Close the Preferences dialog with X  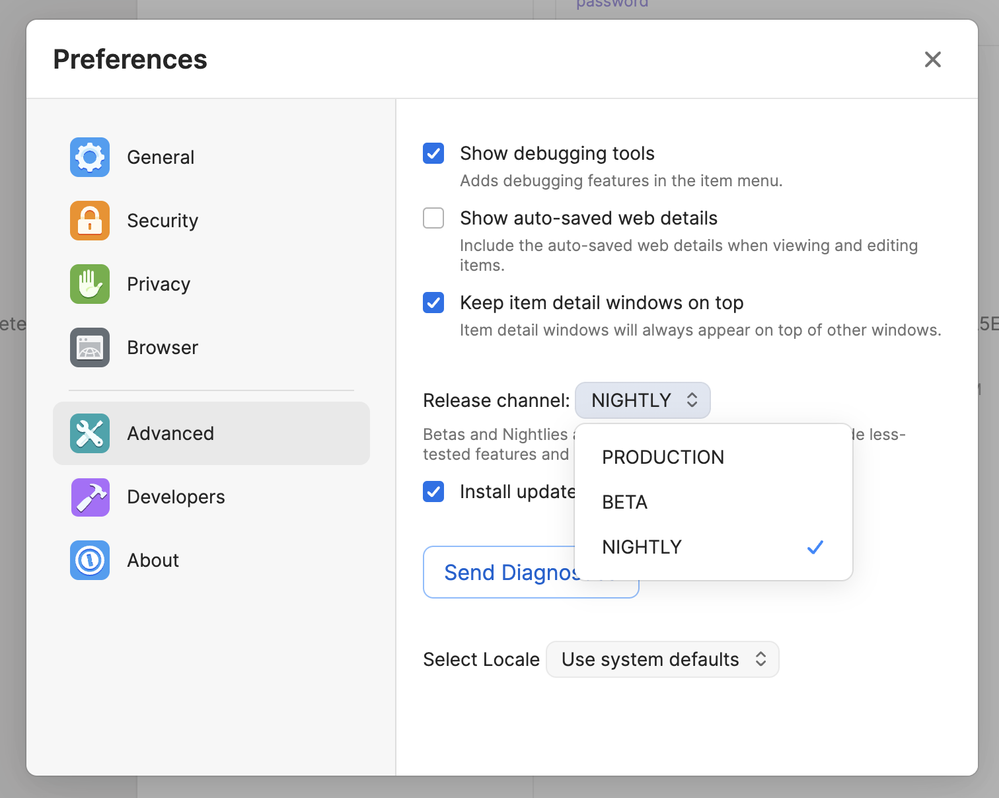coord(932,60)
